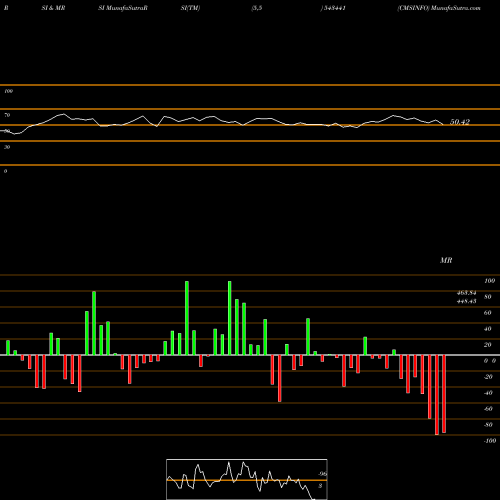Click the '-60' label on histogram axis
This screenshot has height=500, width=500.
pyautogui.click(x=488, y=409)
